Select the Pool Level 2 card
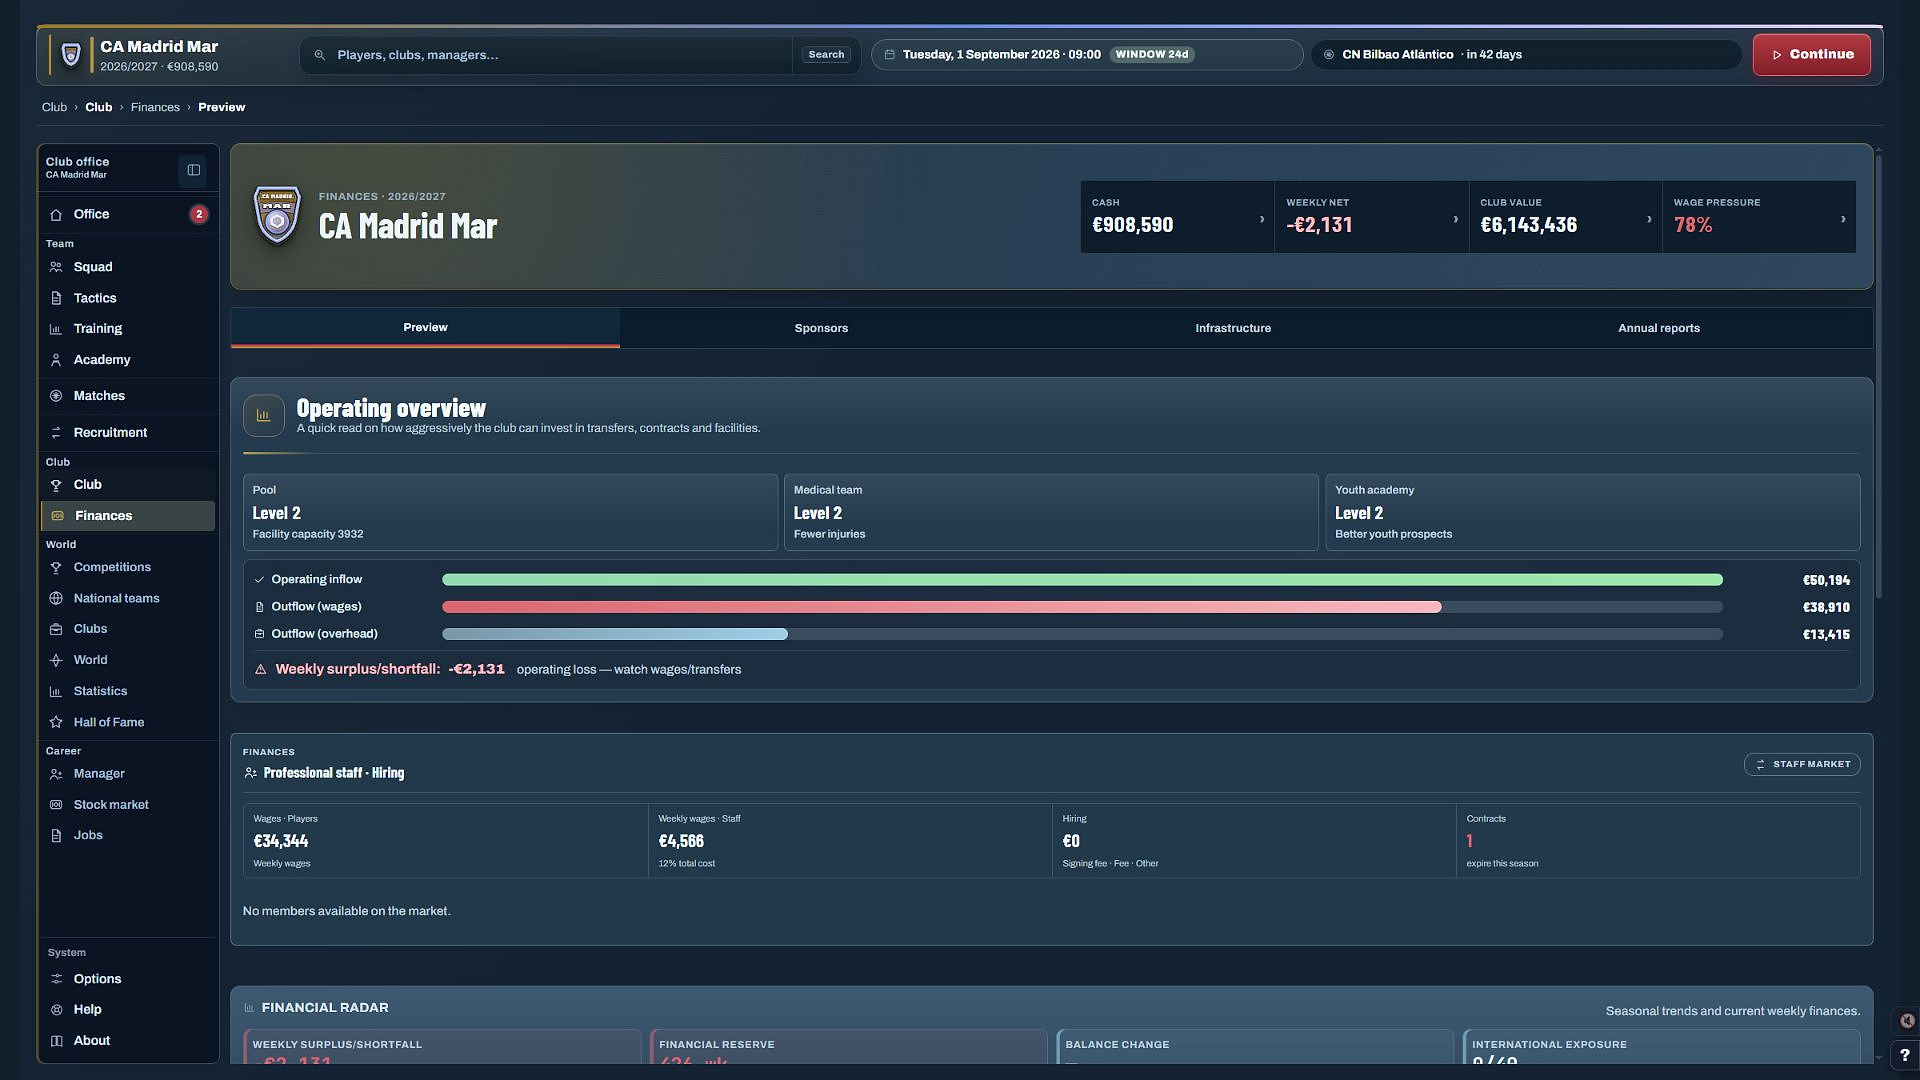Screen dimensions: 1920x1080 point(510,512)
